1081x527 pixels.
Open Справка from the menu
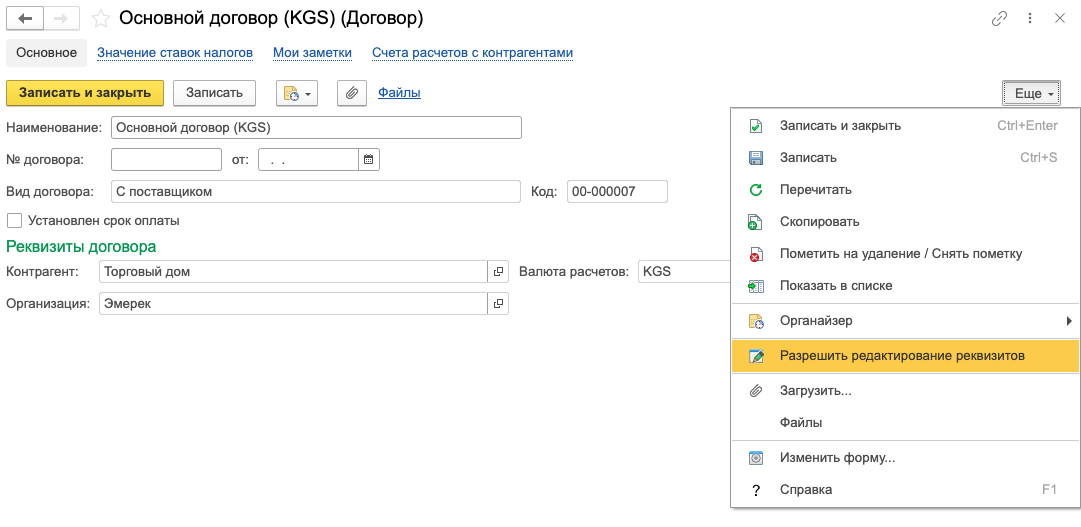(905, 490)
